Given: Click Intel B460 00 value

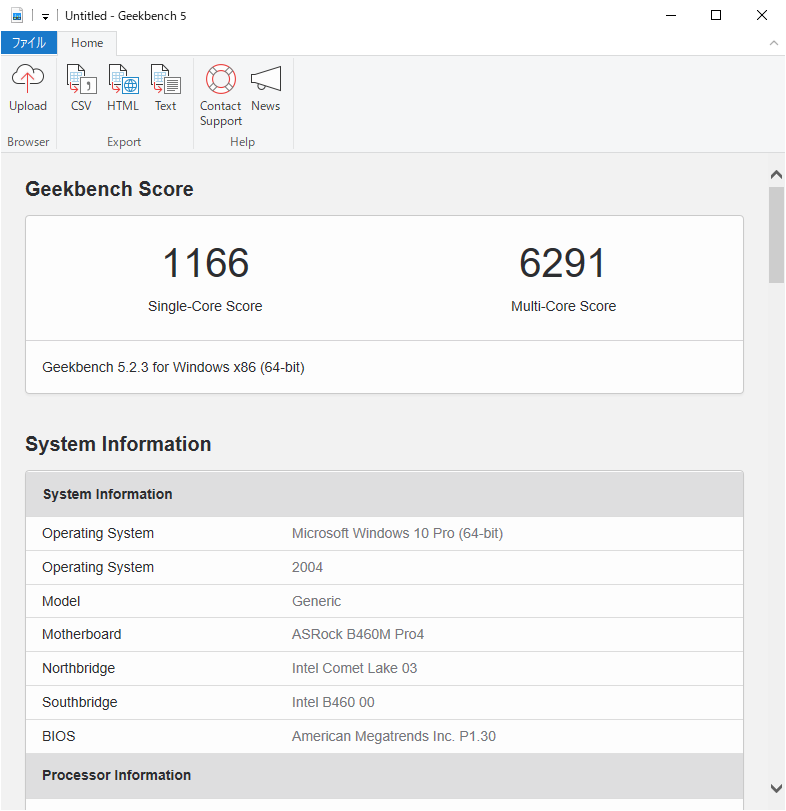Looking at the screenshot, I should point(333,702).
